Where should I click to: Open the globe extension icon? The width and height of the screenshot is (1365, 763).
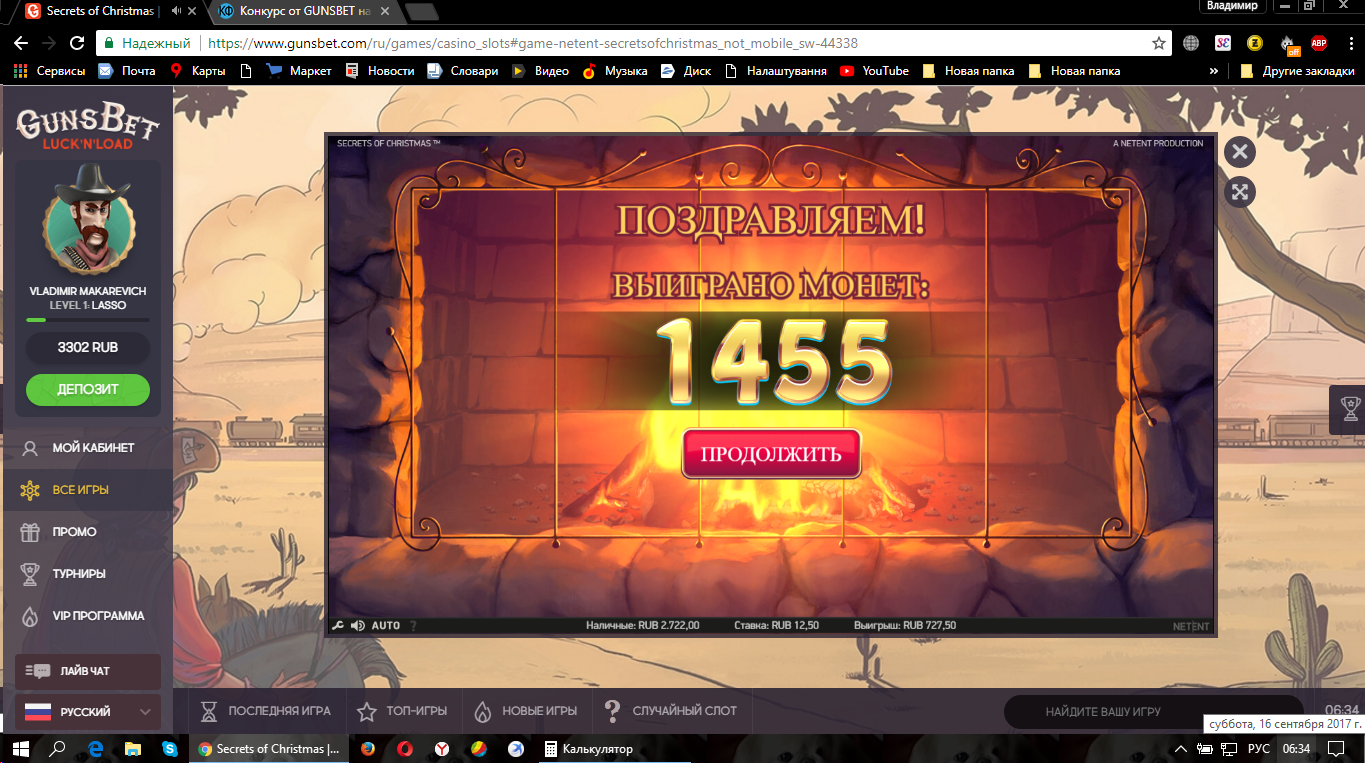click(x=1191, y=43)
